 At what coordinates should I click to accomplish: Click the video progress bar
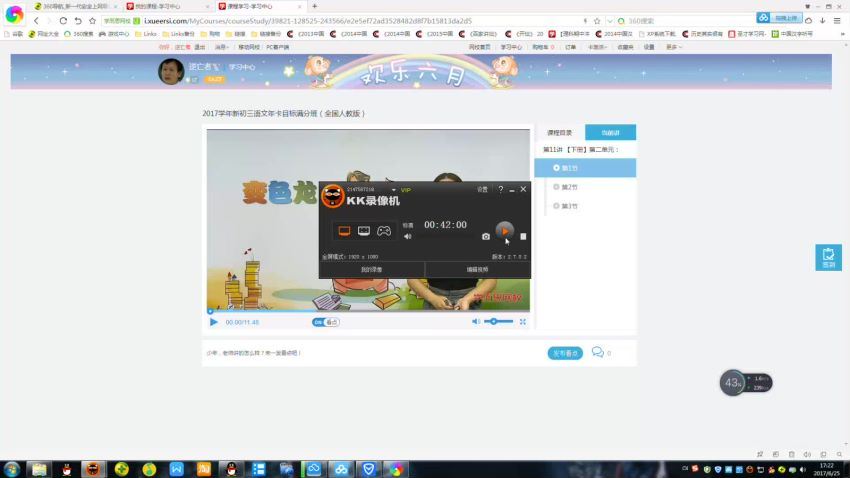click(x=368, y=311)
